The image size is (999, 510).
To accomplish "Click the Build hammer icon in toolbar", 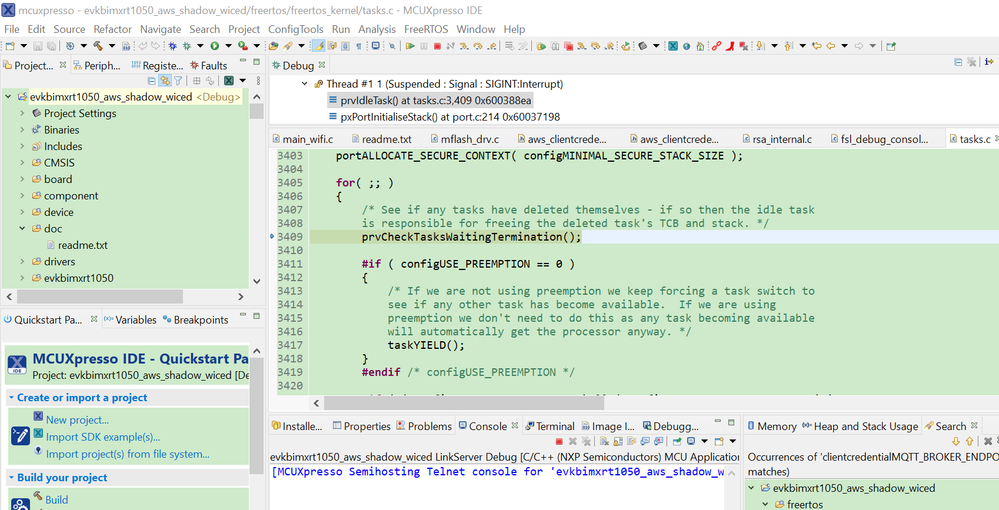I will tap(97, 46).
